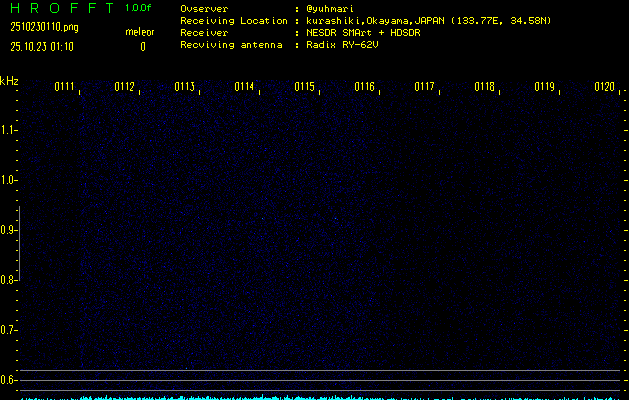Click time marker 0111

coord(64,87)
